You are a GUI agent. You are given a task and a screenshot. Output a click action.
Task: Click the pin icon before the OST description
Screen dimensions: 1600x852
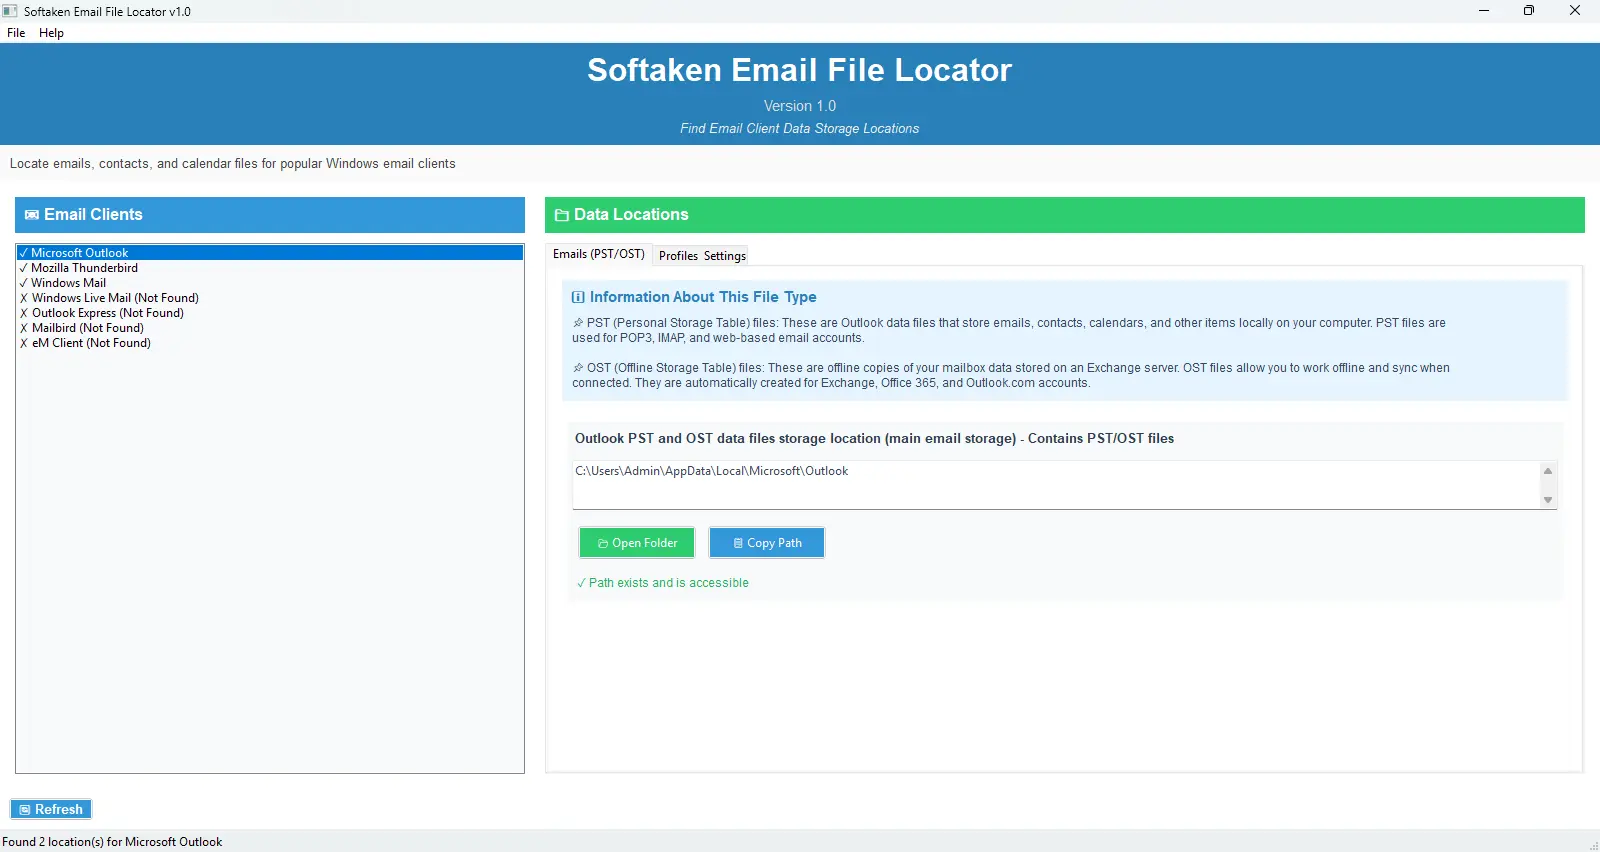(x=578, y=368)
